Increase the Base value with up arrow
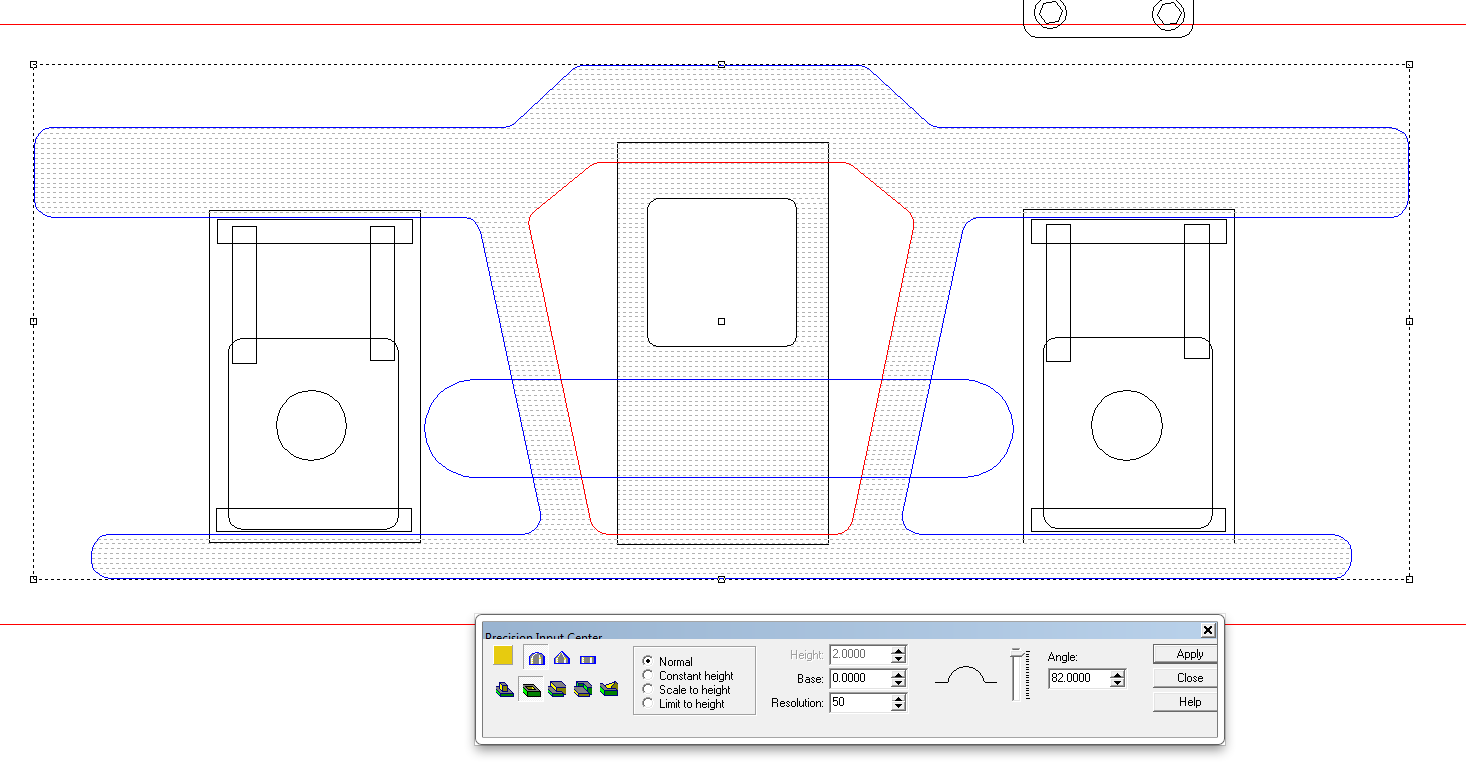This screenshot has height=772, width=1466. coord(898,675)
